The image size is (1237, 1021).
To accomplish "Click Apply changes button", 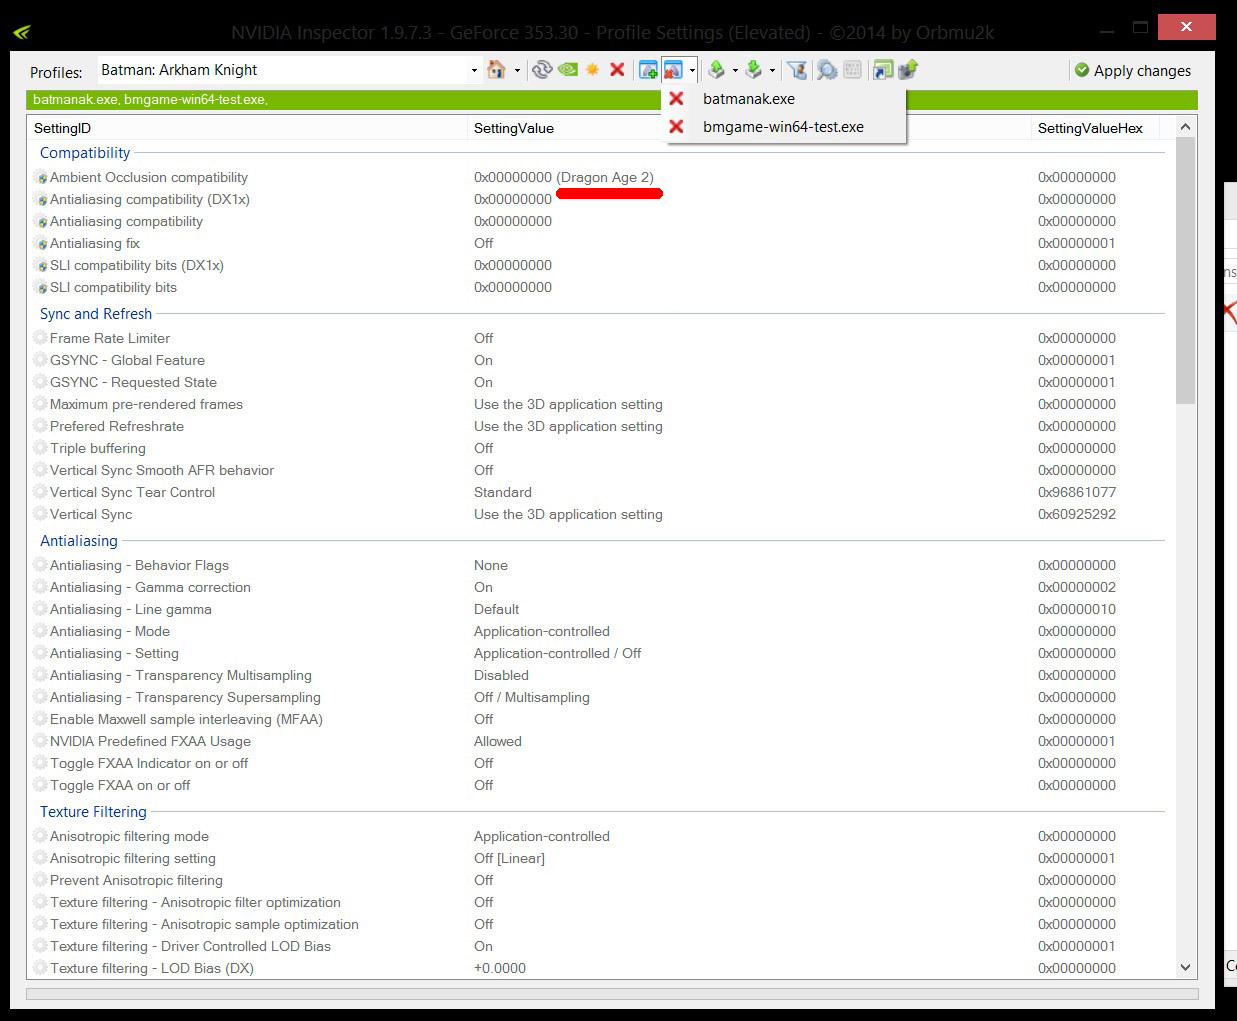I will pyautogui.click(x=1133, y=71).
